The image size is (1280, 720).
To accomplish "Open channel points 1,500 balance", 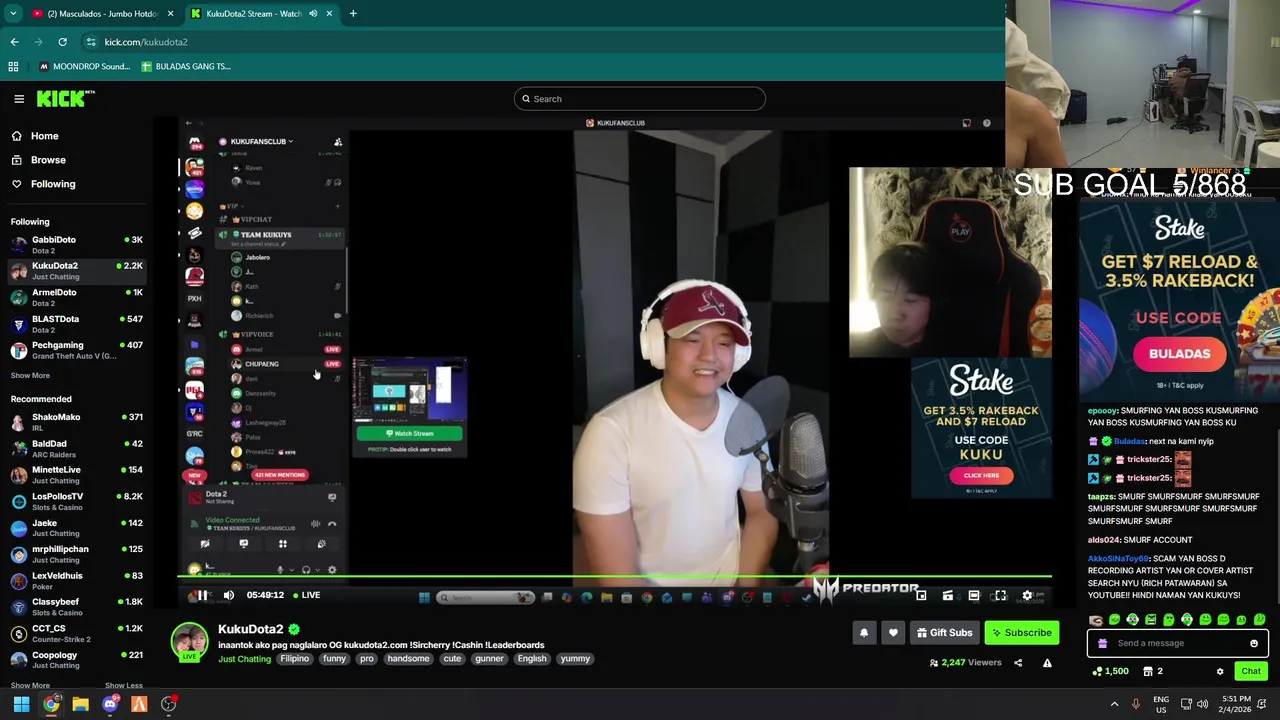I will pyautogui.click(x=1110, y=671).
